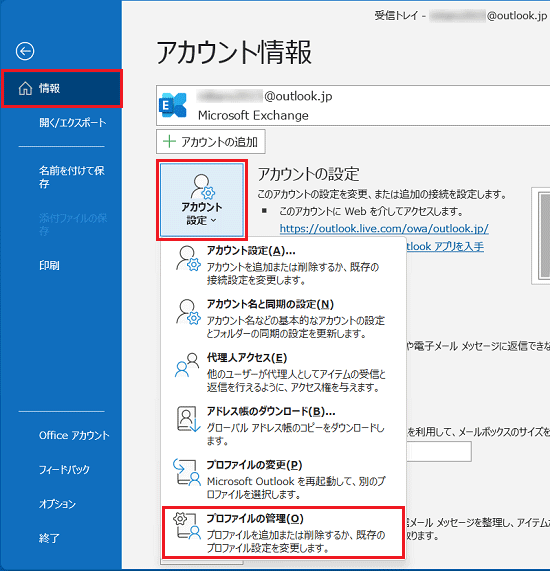Choose プロファイルの変更(P) menu entry
The height and width of the screenshot is (571, 550).
coord(283,479)
